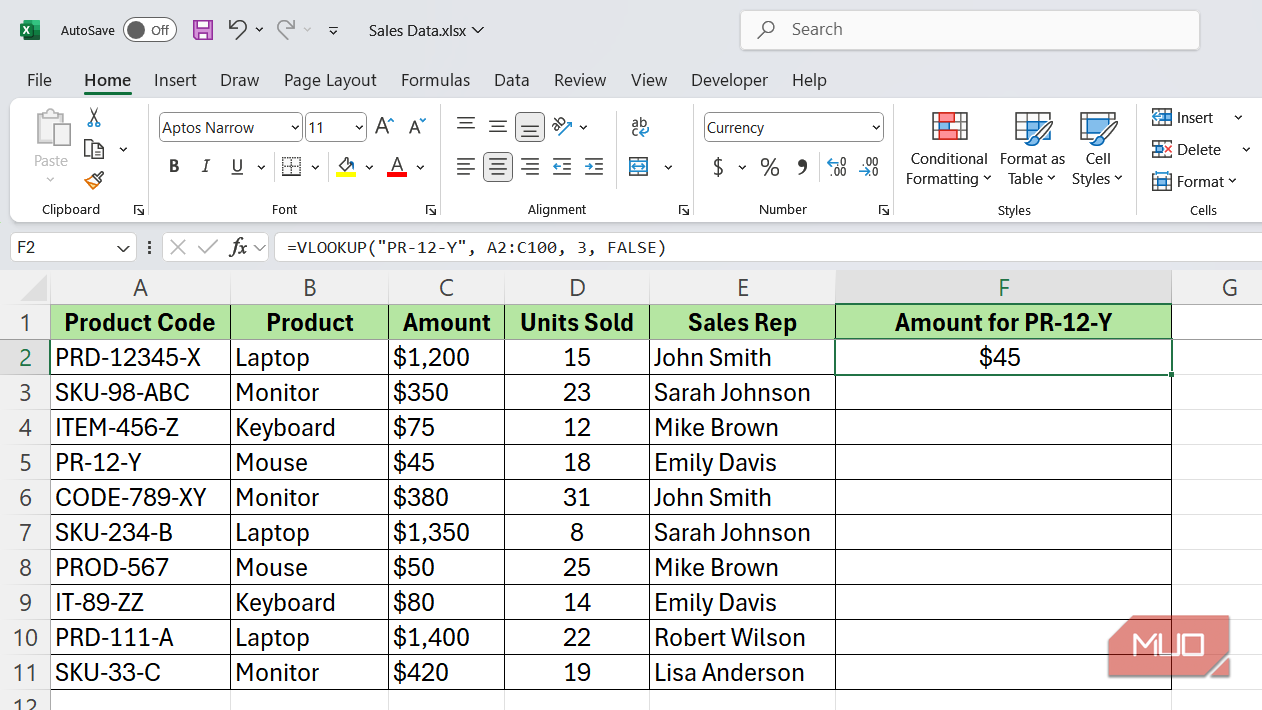This screenshot has width=1262, height=710.
Task: Open Conditional Formatting menu
Action: 949,148
